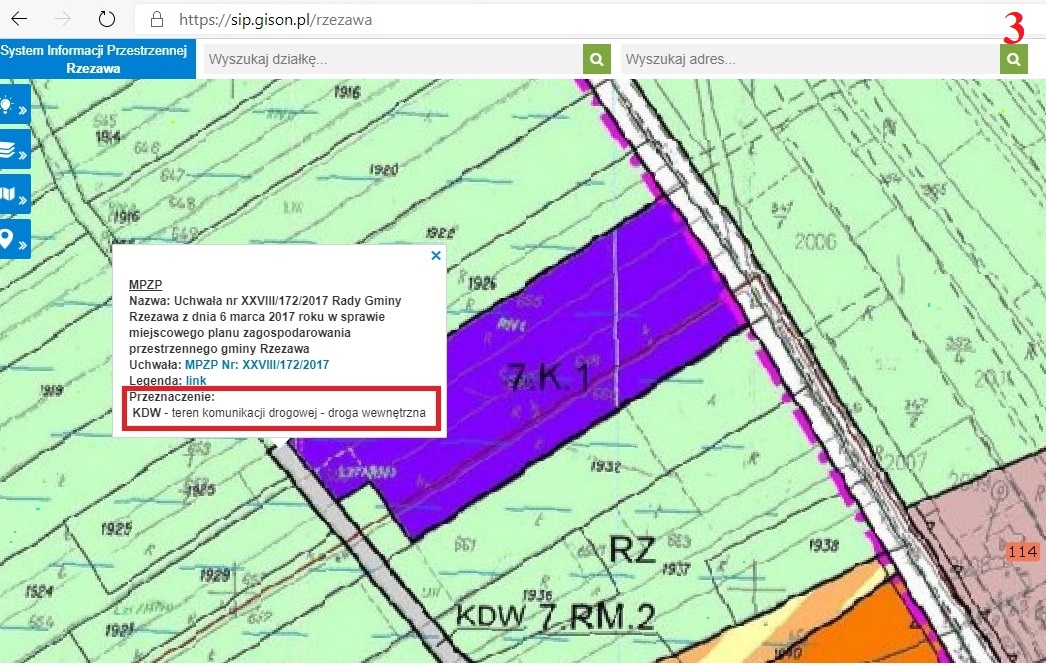
Task: Click parcel number '2006' on the map
Action: click(815, 241)
